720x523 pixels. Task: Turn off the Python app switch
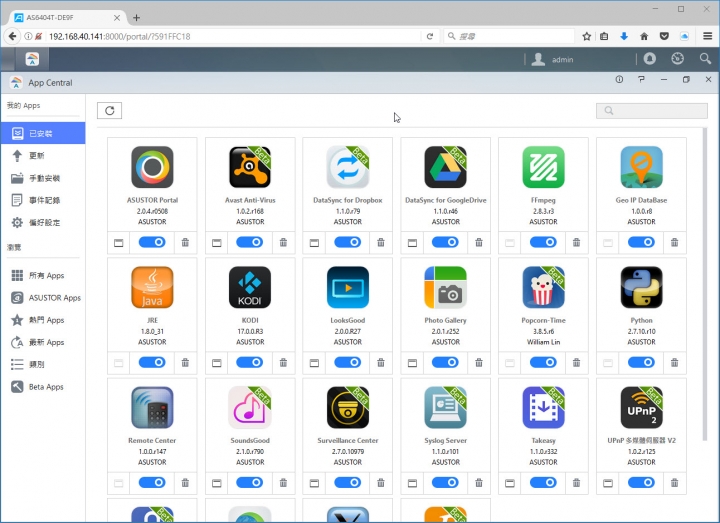641,362
